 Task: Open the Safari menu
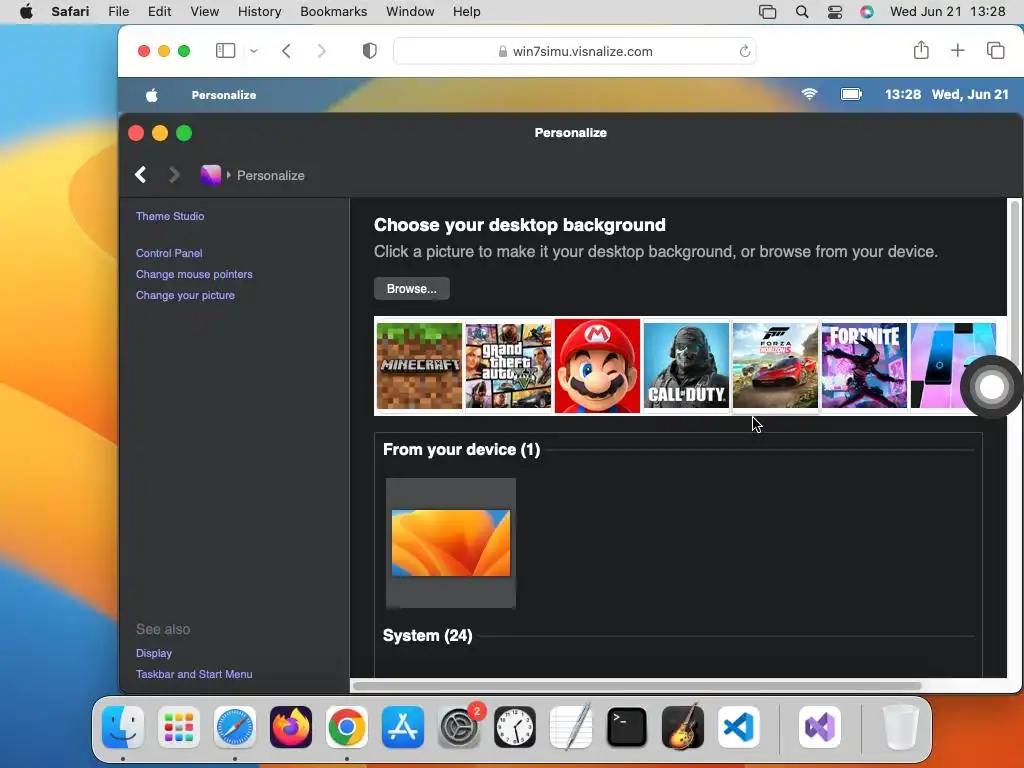pyautogui.click(x=70, y=12)
